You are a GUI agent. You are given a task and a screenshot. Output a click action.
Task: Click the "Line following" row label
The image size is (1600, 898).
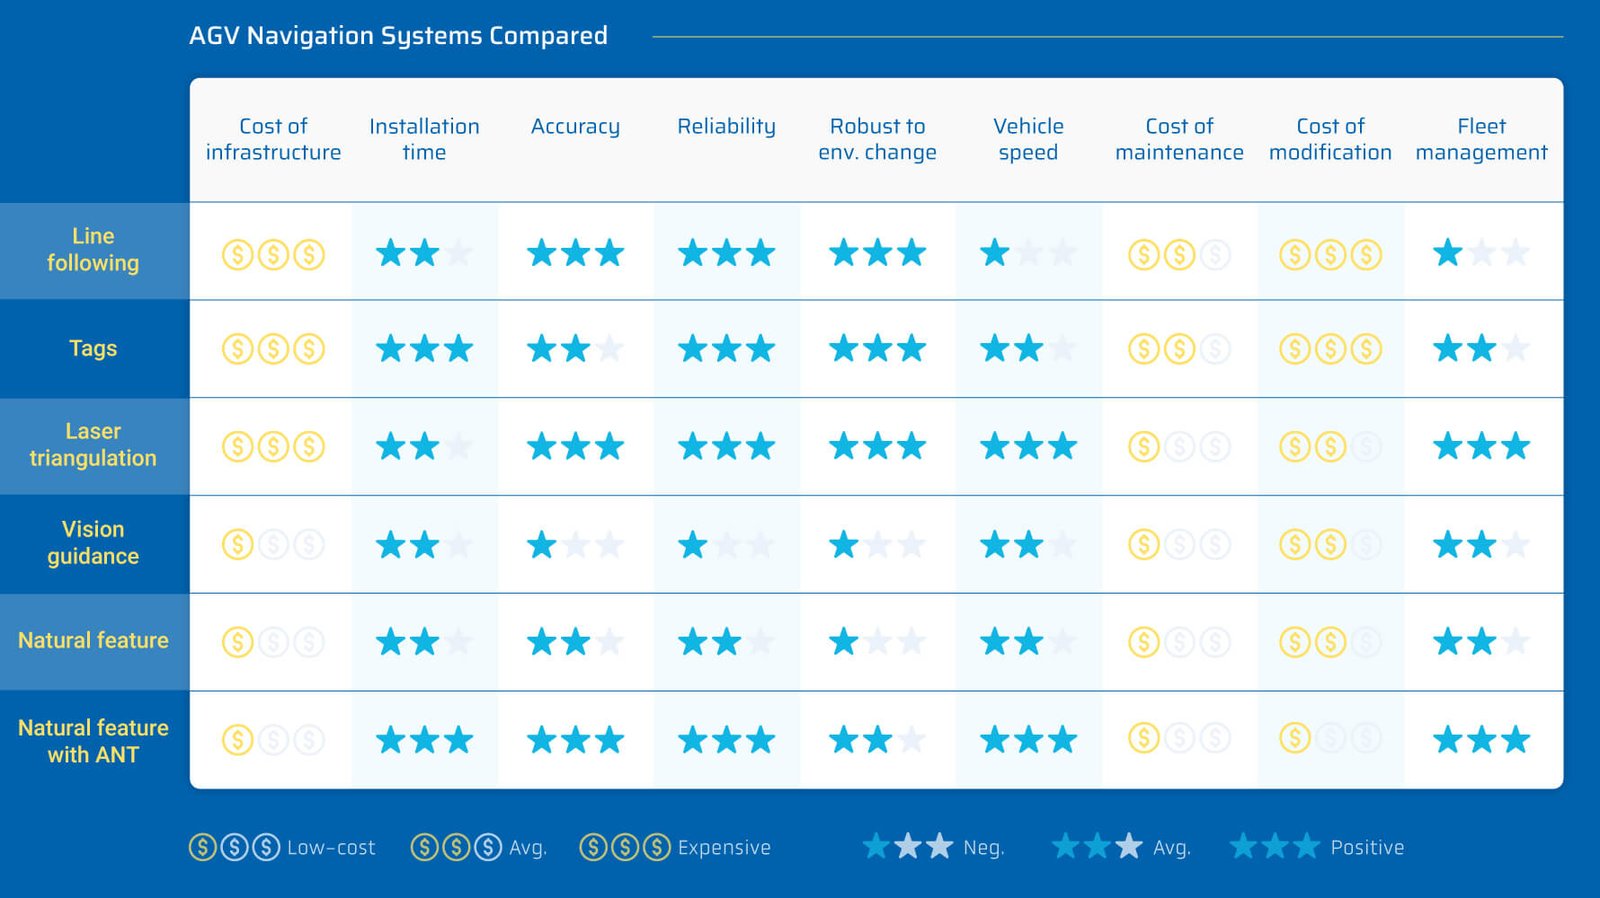[93, 249]
